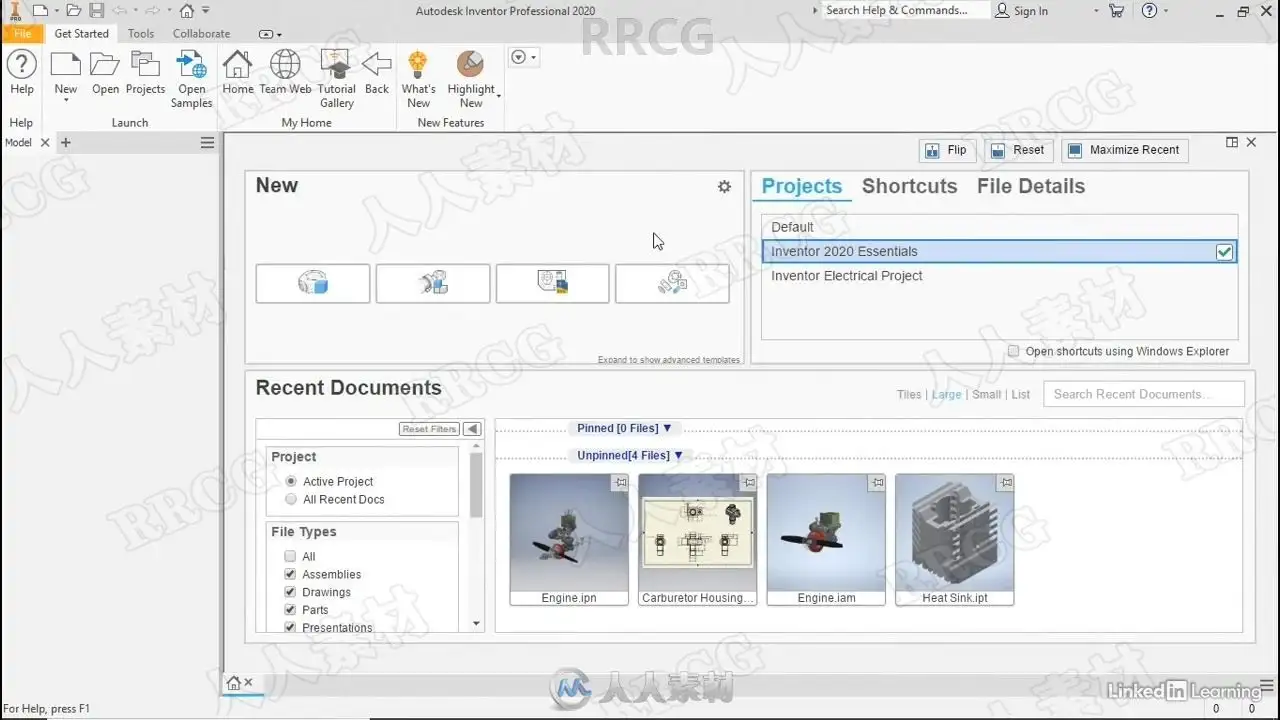This screenshot has width=1280, height=720.
Task: Uncheck the Drawings file type
Action: tap(290, 592)
